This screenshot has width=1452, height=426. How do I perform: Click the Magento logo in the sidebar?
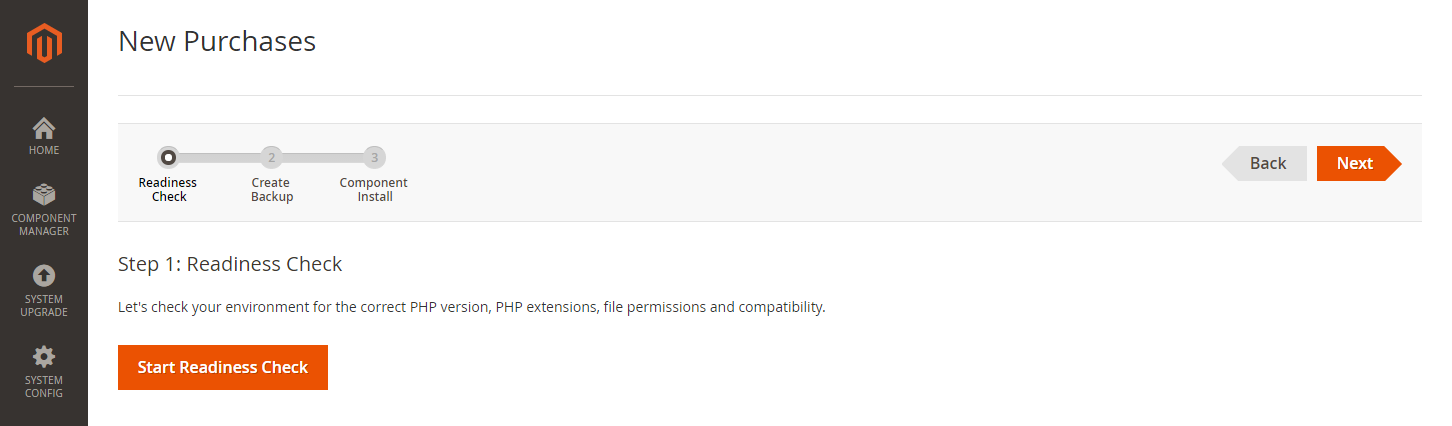pos(44,43)
